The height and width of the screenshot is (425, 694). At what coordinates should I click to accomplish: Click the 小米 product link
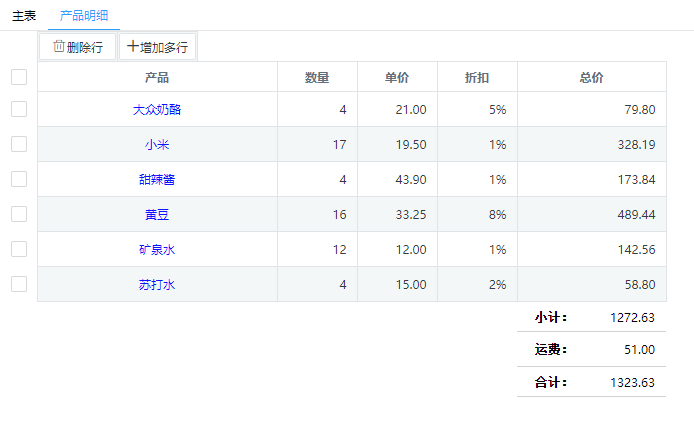click(x=157, y=145)
